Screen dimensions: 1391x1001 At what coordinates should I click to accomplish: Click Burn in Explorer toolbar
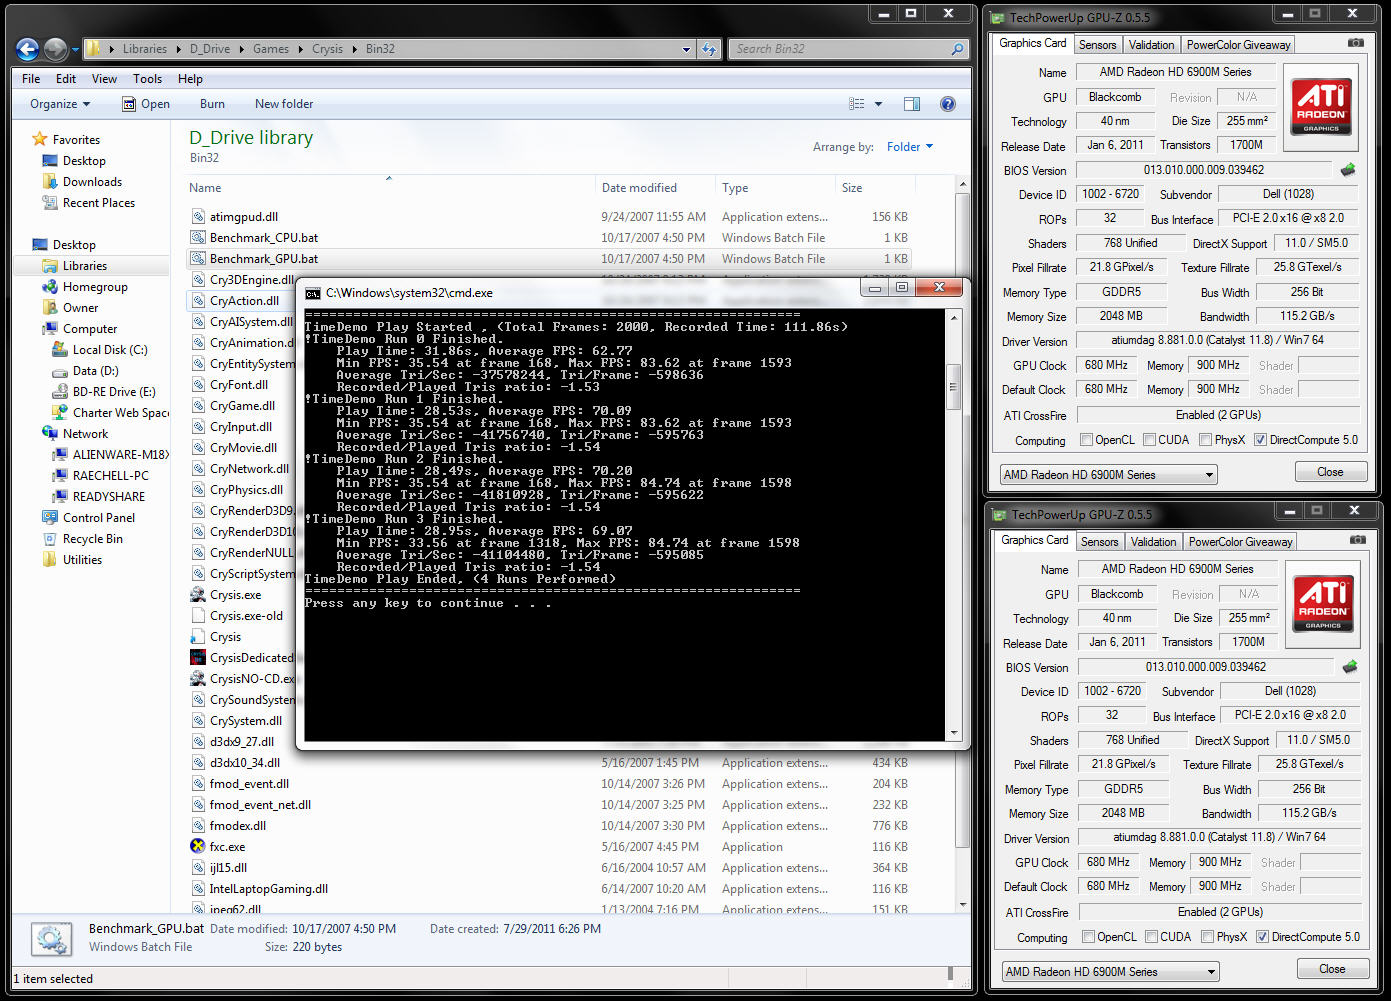[x=212, y=104]
